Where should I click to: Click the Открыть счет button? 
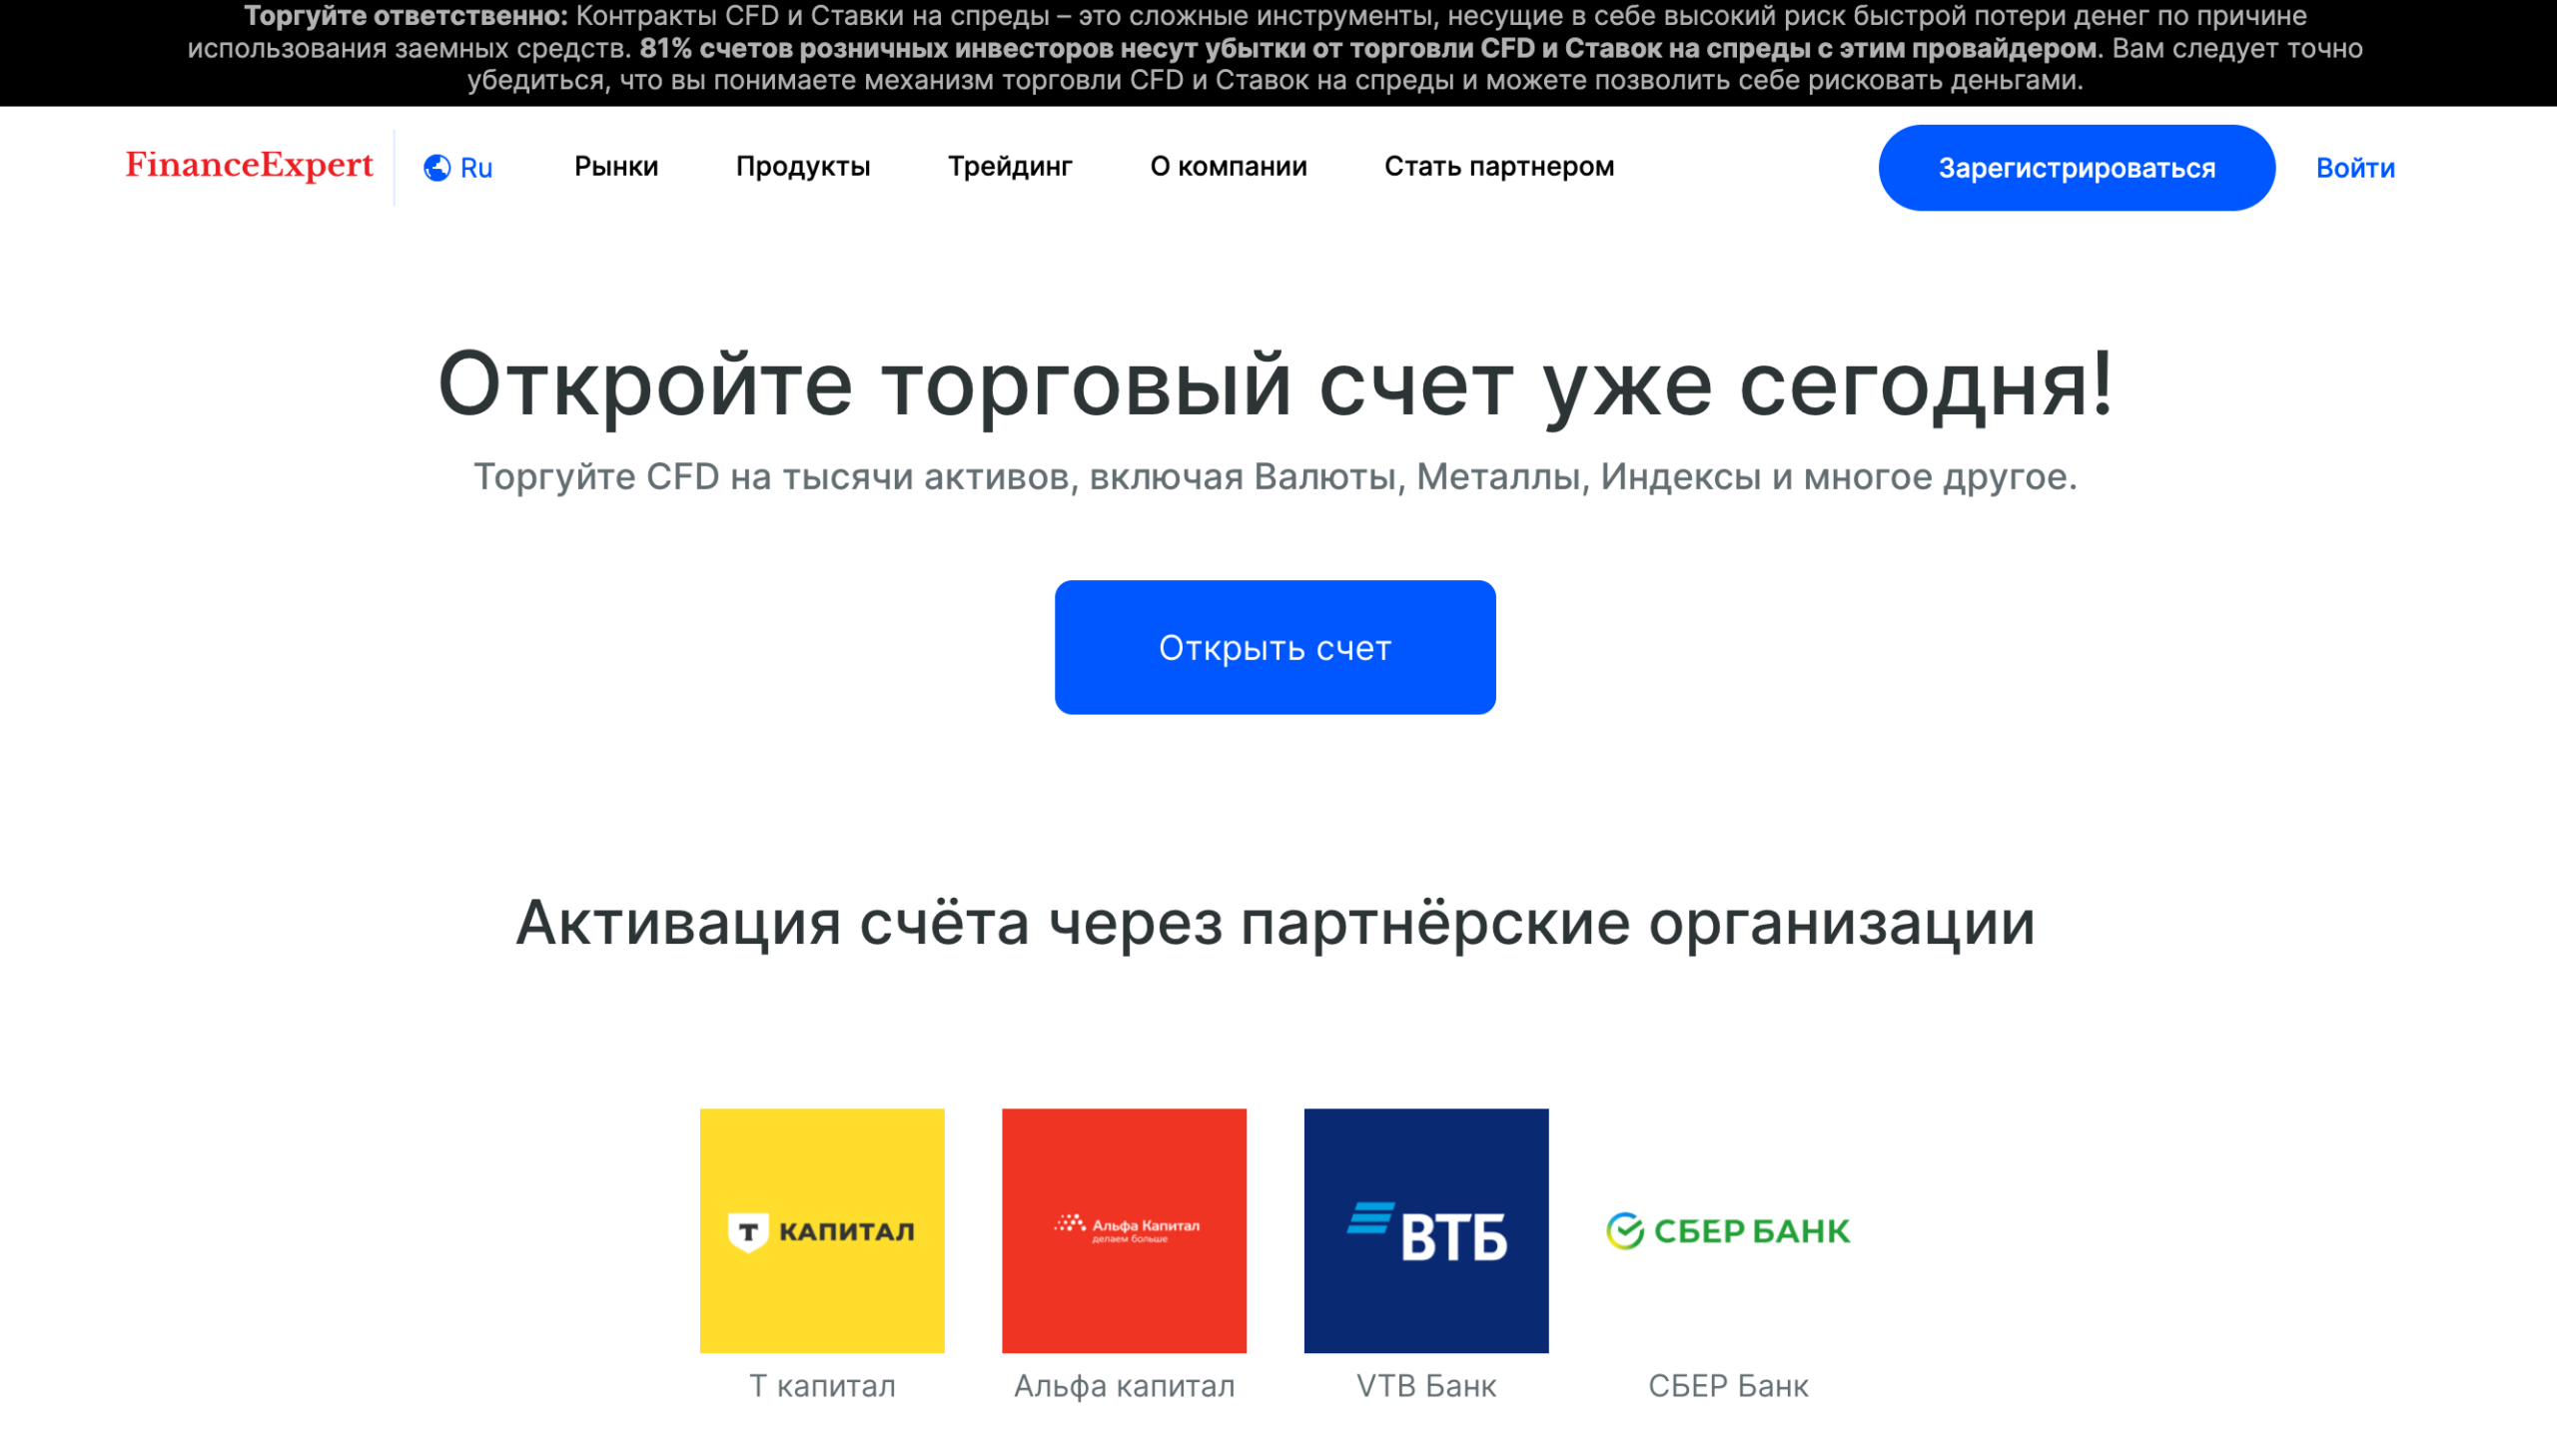pyautogui.click(x=1275, y=647)
